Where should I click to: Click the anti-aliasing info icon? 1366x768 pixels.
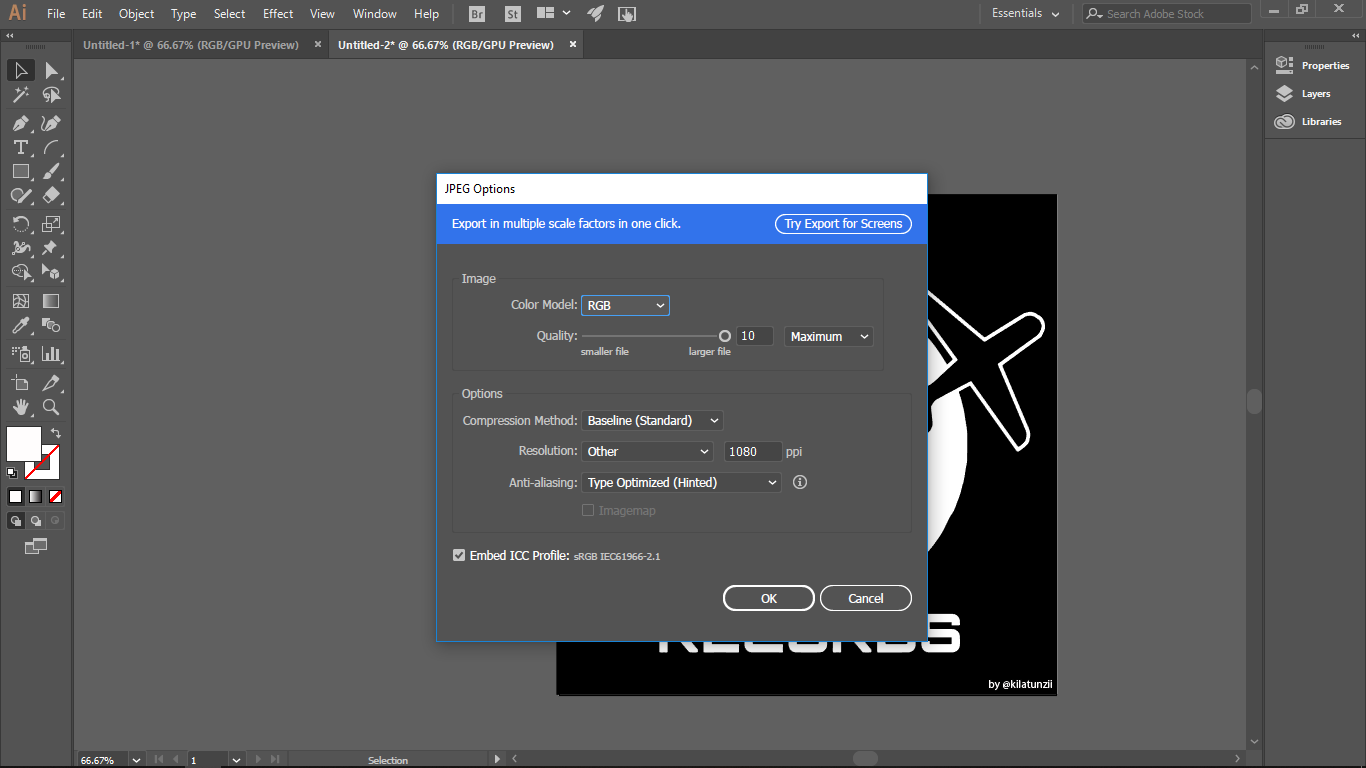pos(799,482)
